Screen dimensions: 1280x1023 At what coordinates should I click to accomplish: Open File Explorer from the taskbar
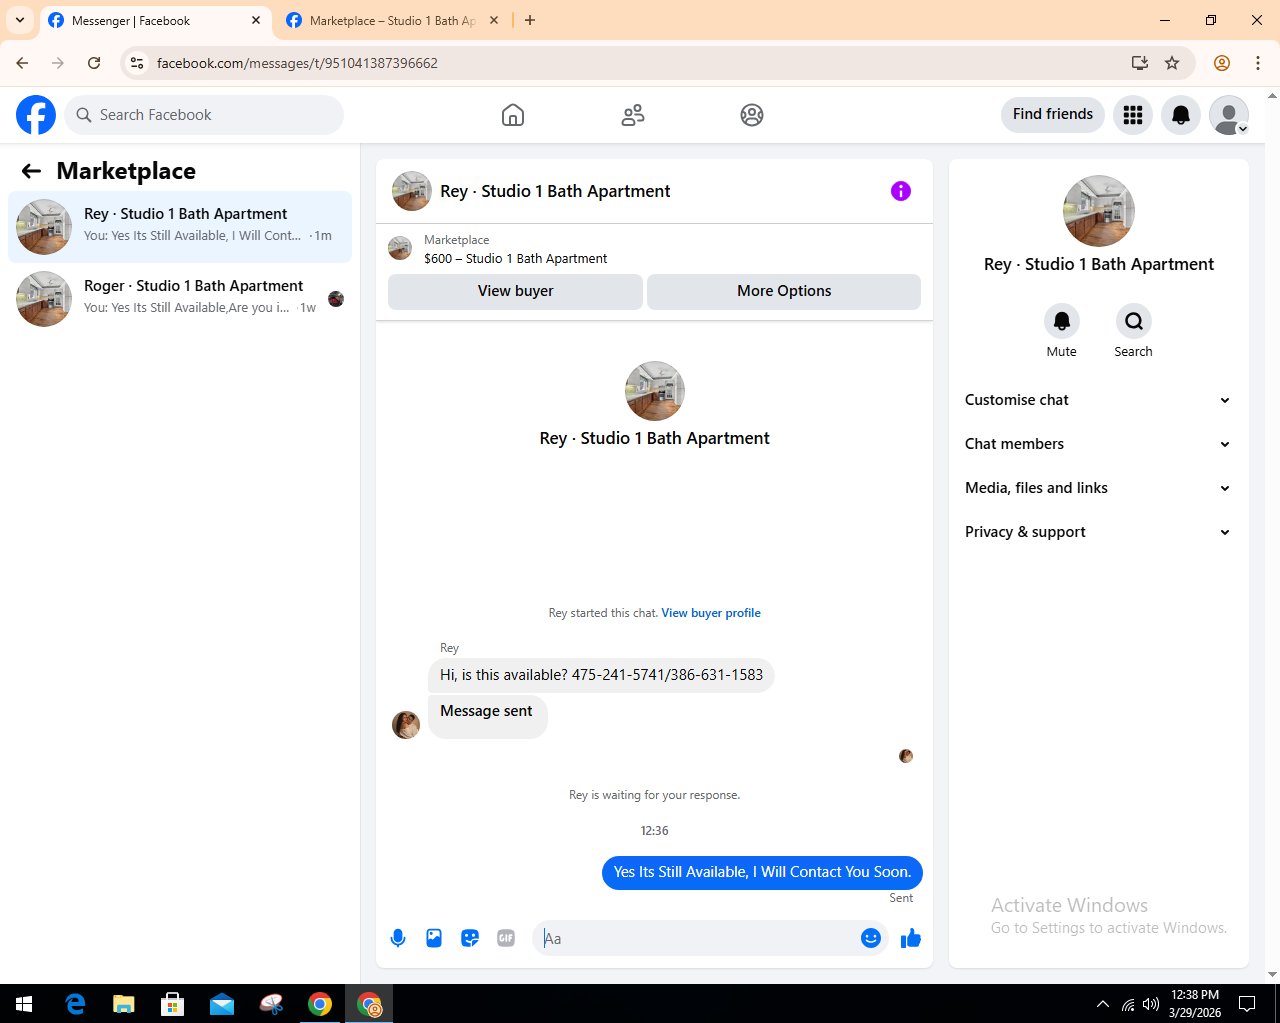point(124,1004)
